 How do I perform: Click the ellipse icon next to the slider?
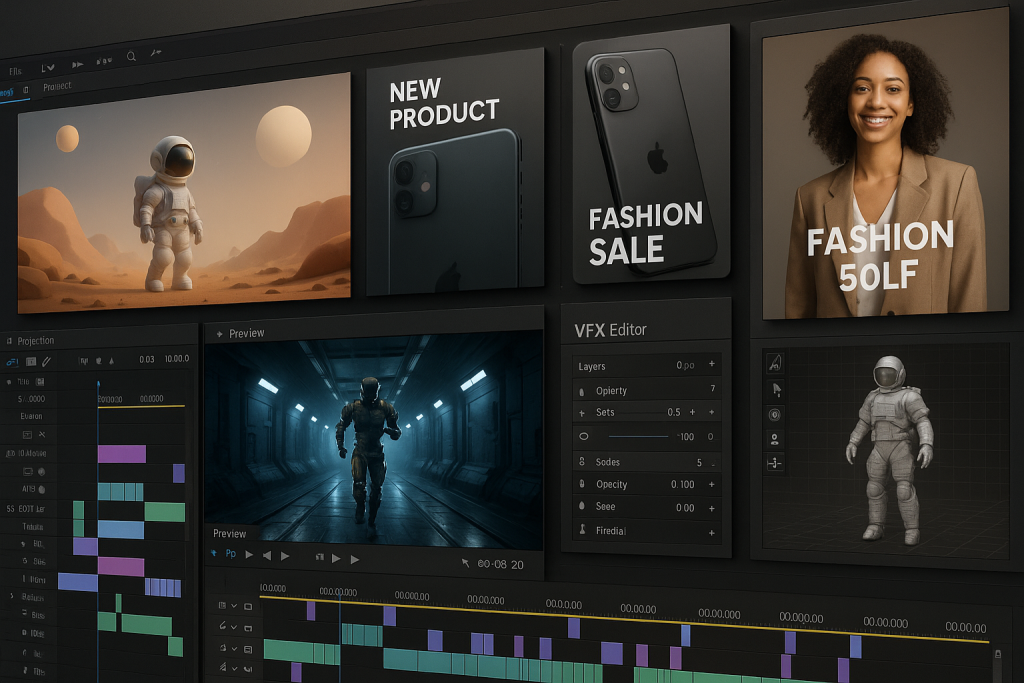pyautogui.click(x=584, y=436)
